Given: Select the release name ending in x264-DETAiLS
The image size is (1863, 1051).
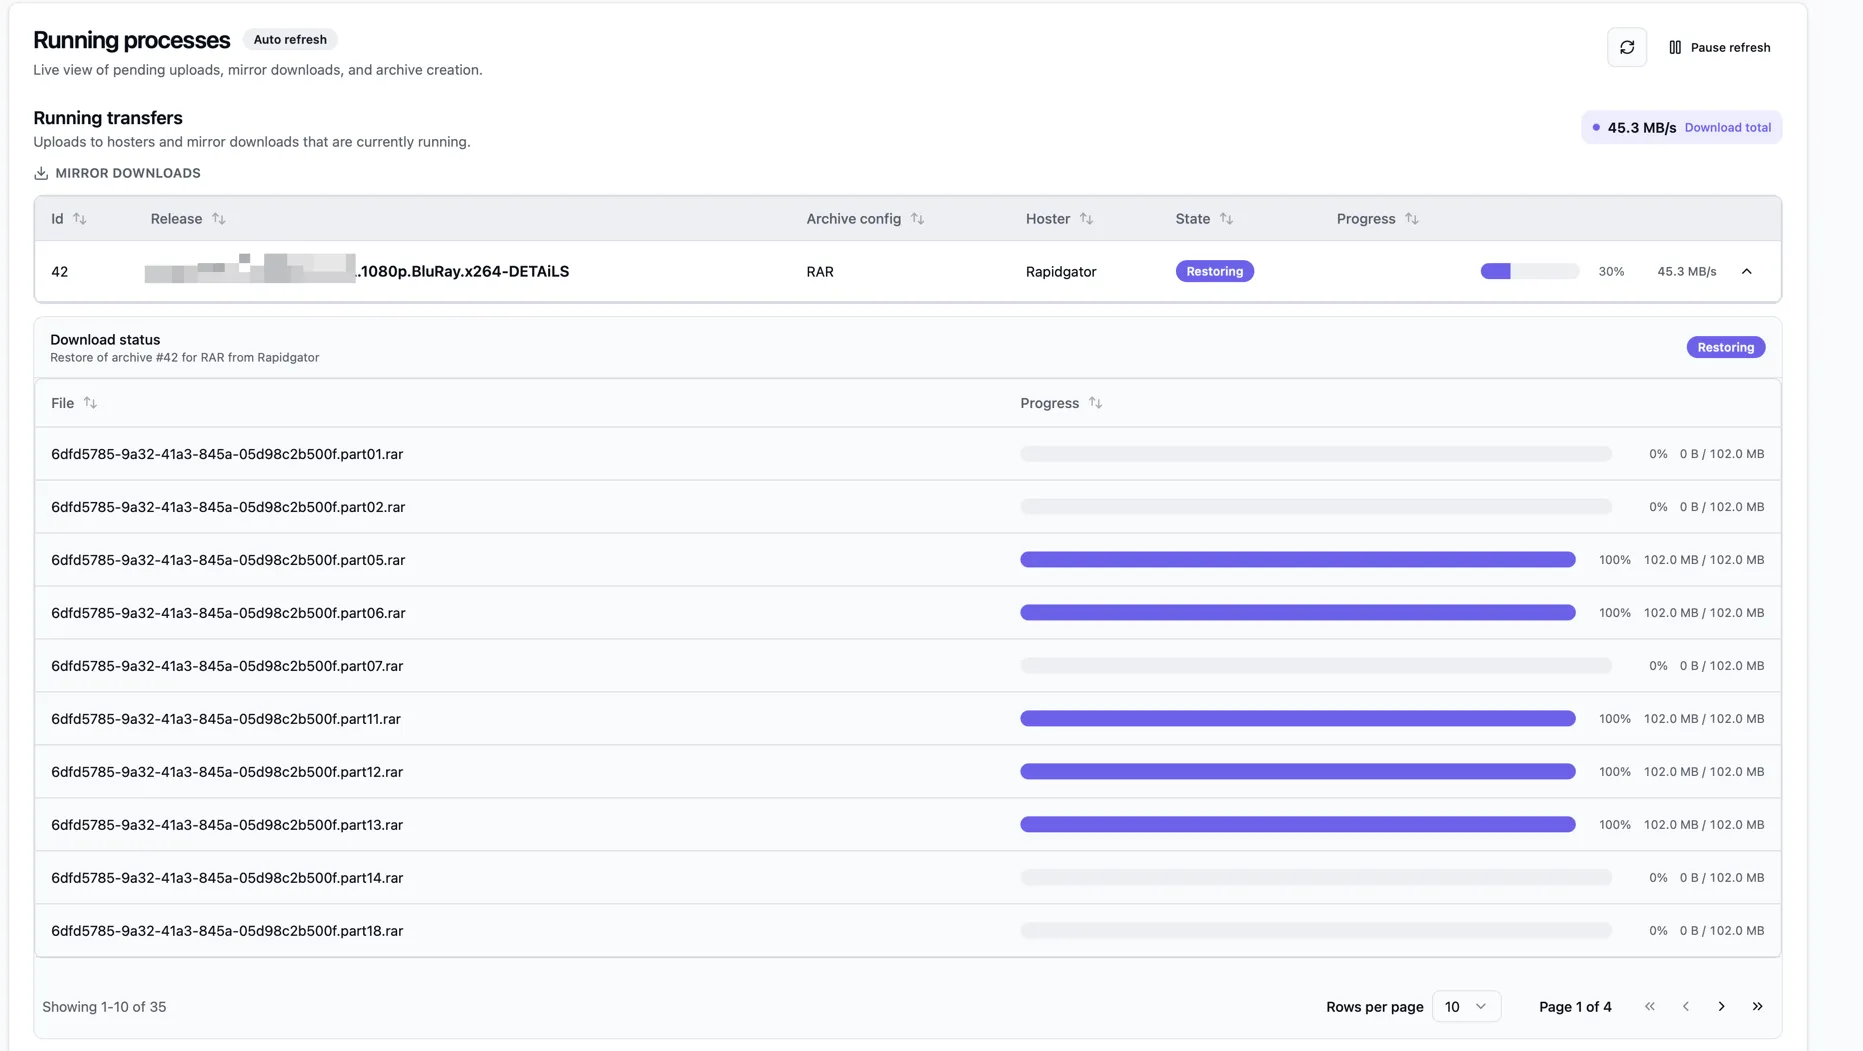Looking at the screenshot, I should 357,271.
